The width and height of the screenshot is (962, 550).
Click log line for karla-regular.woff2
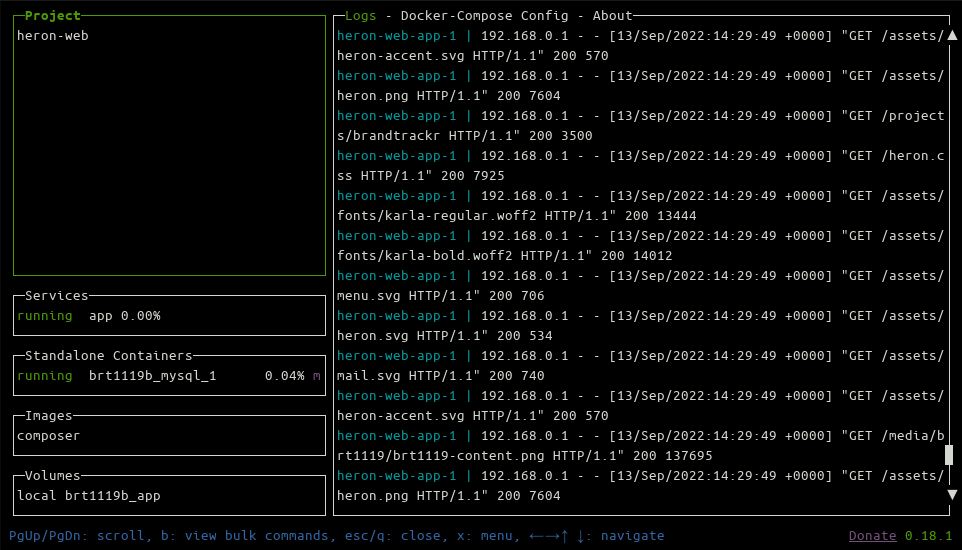click(641, 206)
